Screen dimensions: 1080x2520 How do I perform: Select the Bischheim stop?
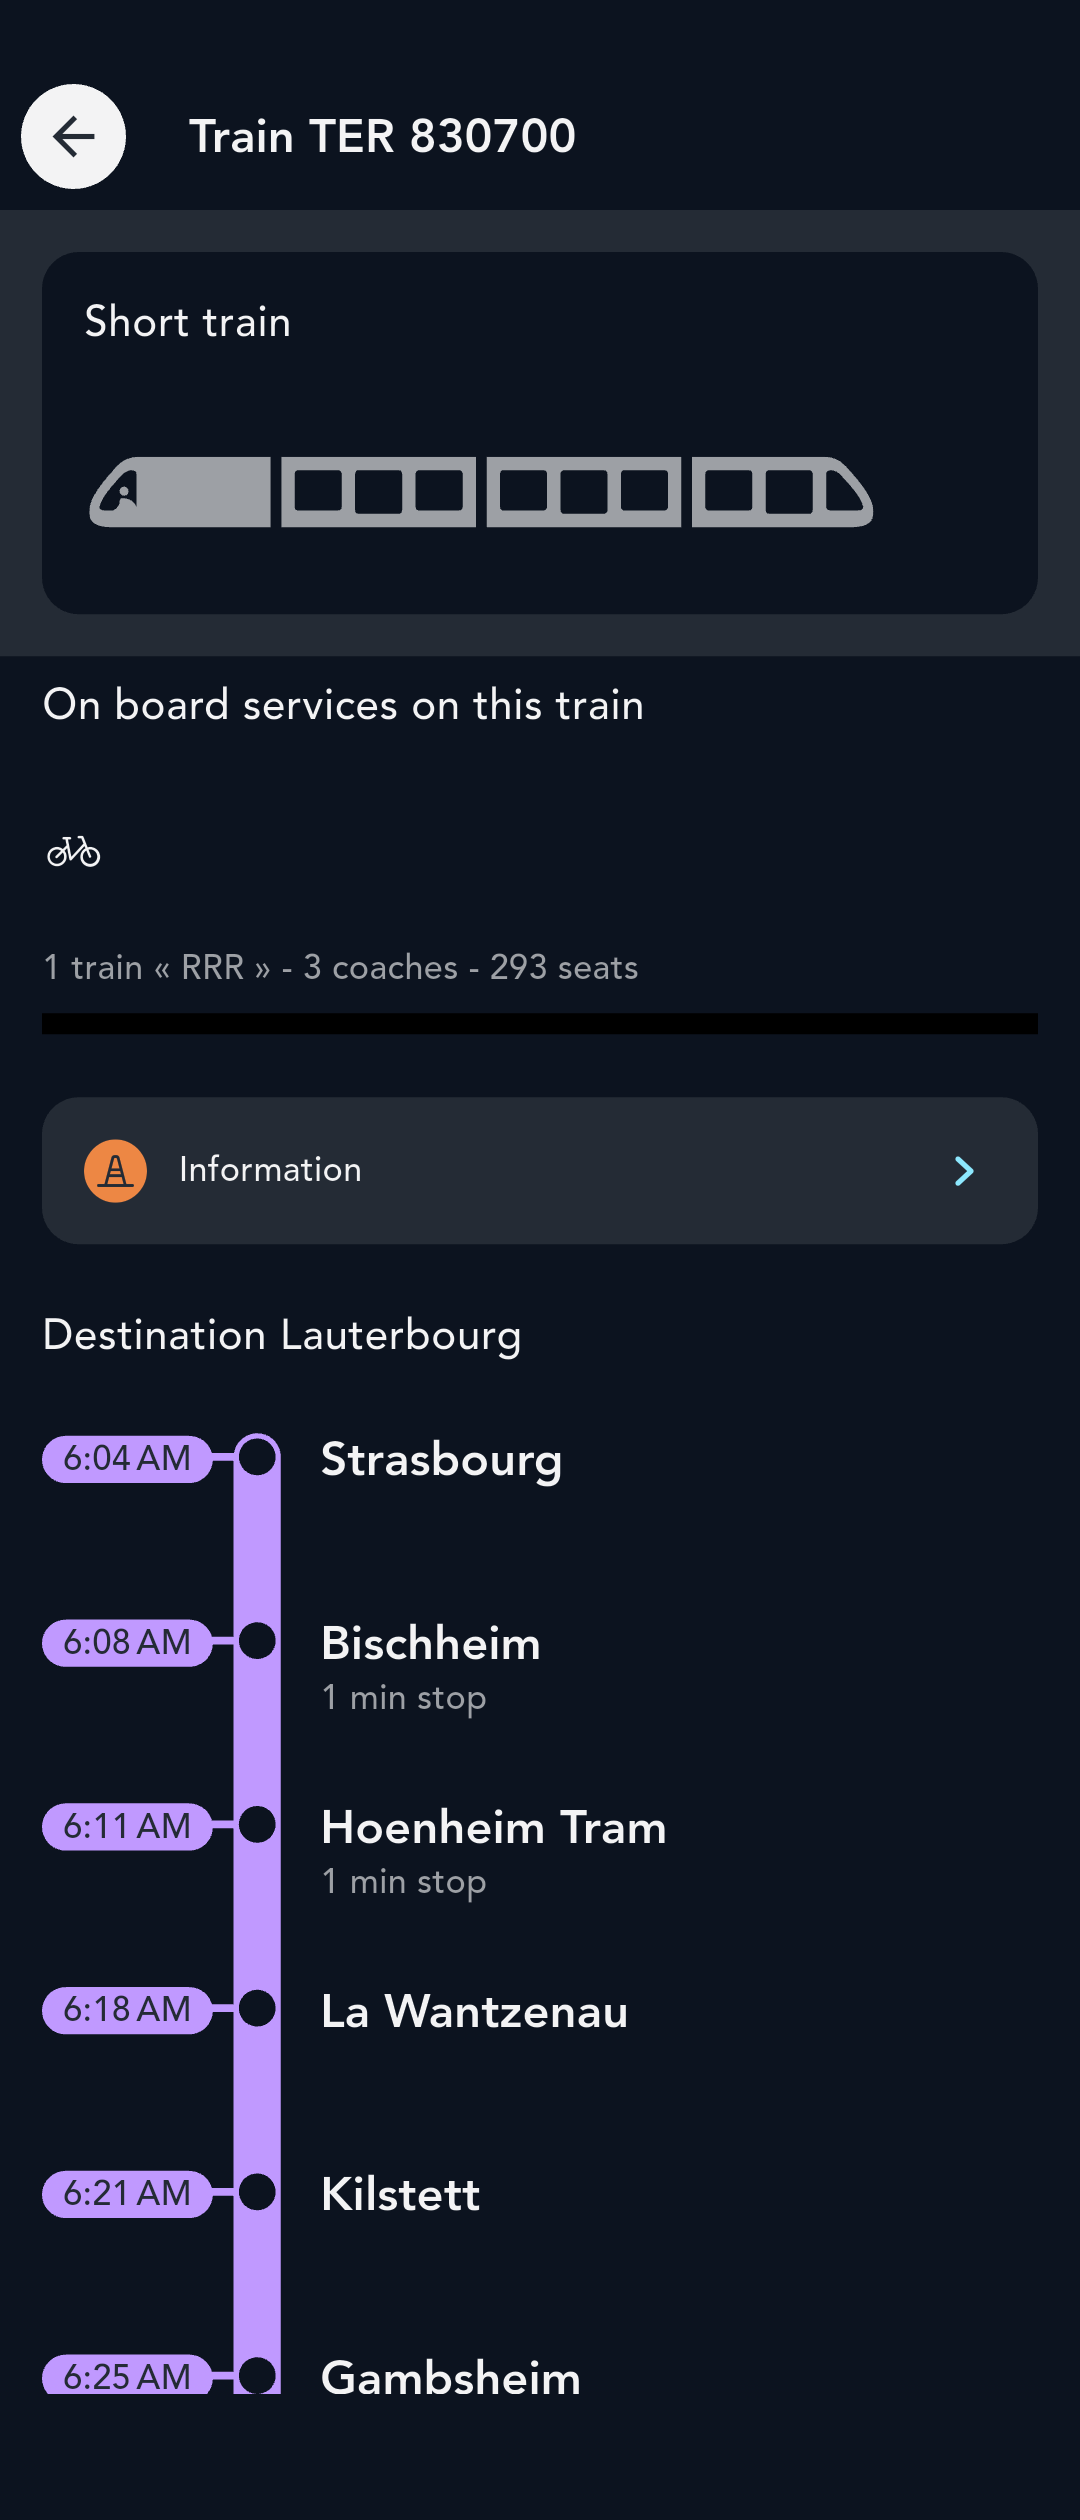(x=431, y=1644)
